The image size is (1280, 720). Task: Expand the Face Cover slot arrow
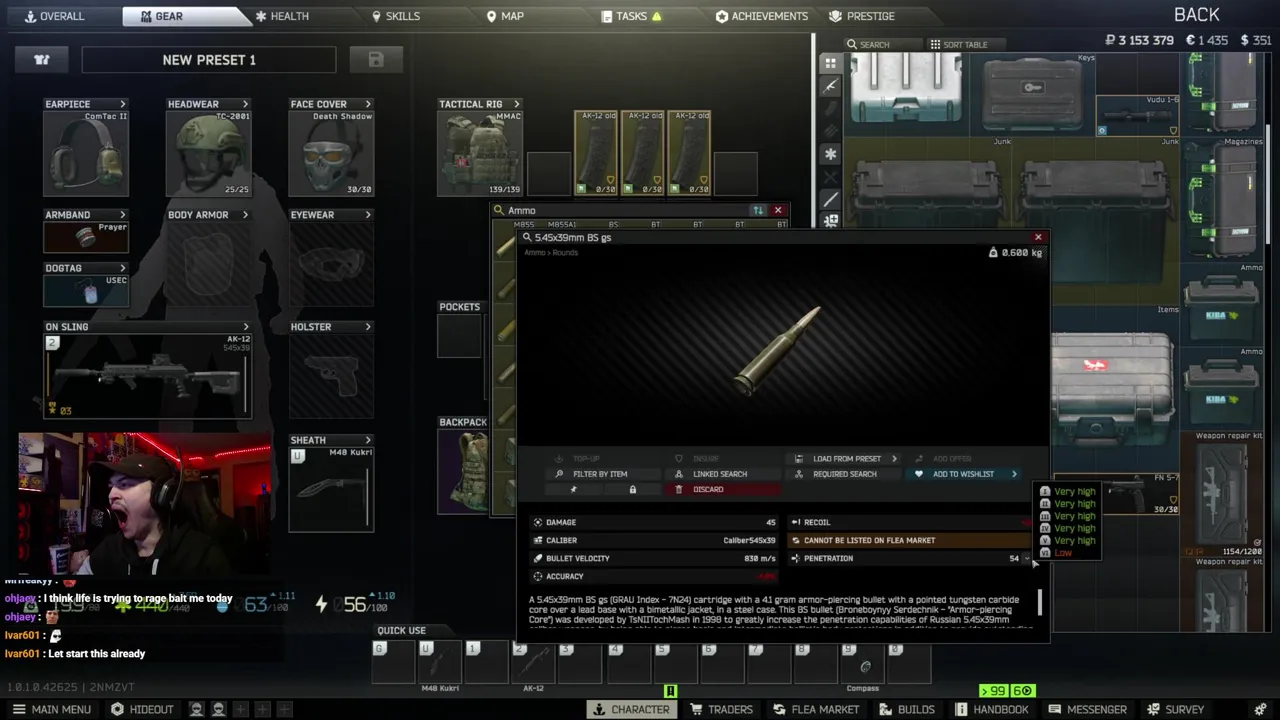368,104
